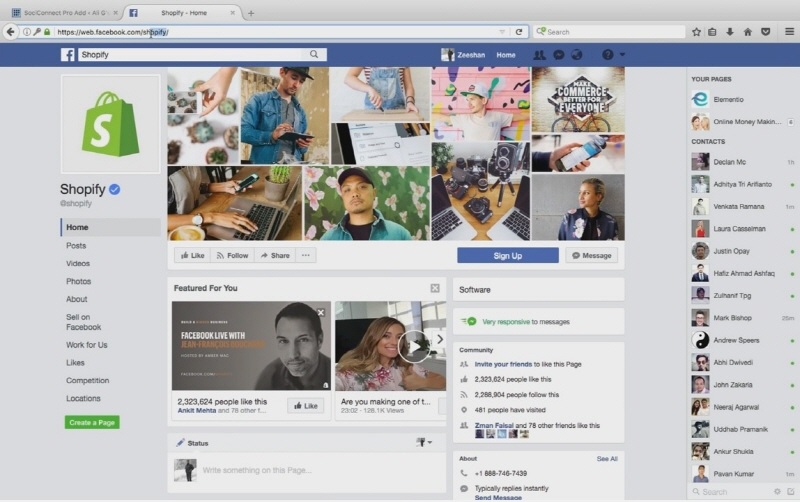800x502 pixels.
Task: Open Competition in the page sidebar
Action: pyautogui.click(x=87, y=381)
